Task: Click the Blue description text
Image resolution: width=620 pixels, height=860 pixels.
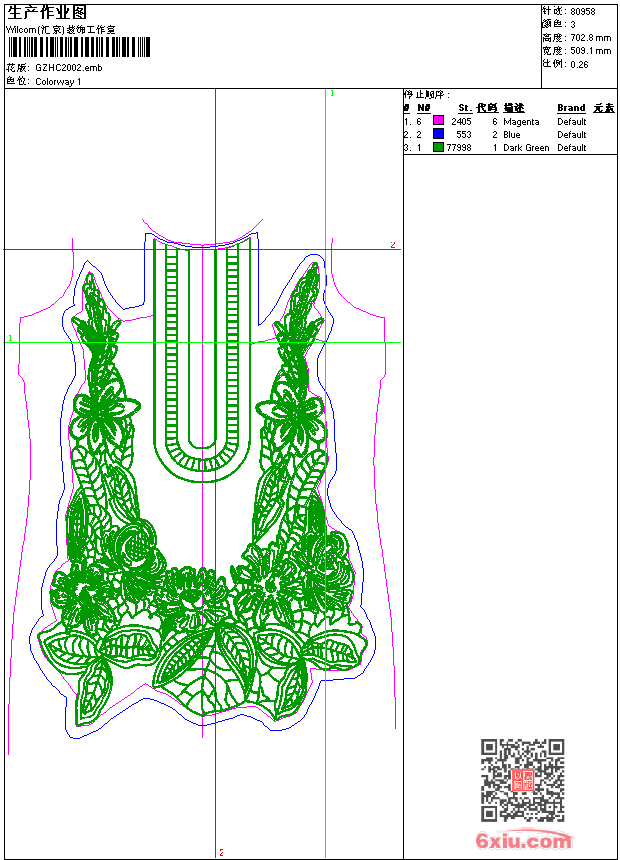Action: coord(512,134)
